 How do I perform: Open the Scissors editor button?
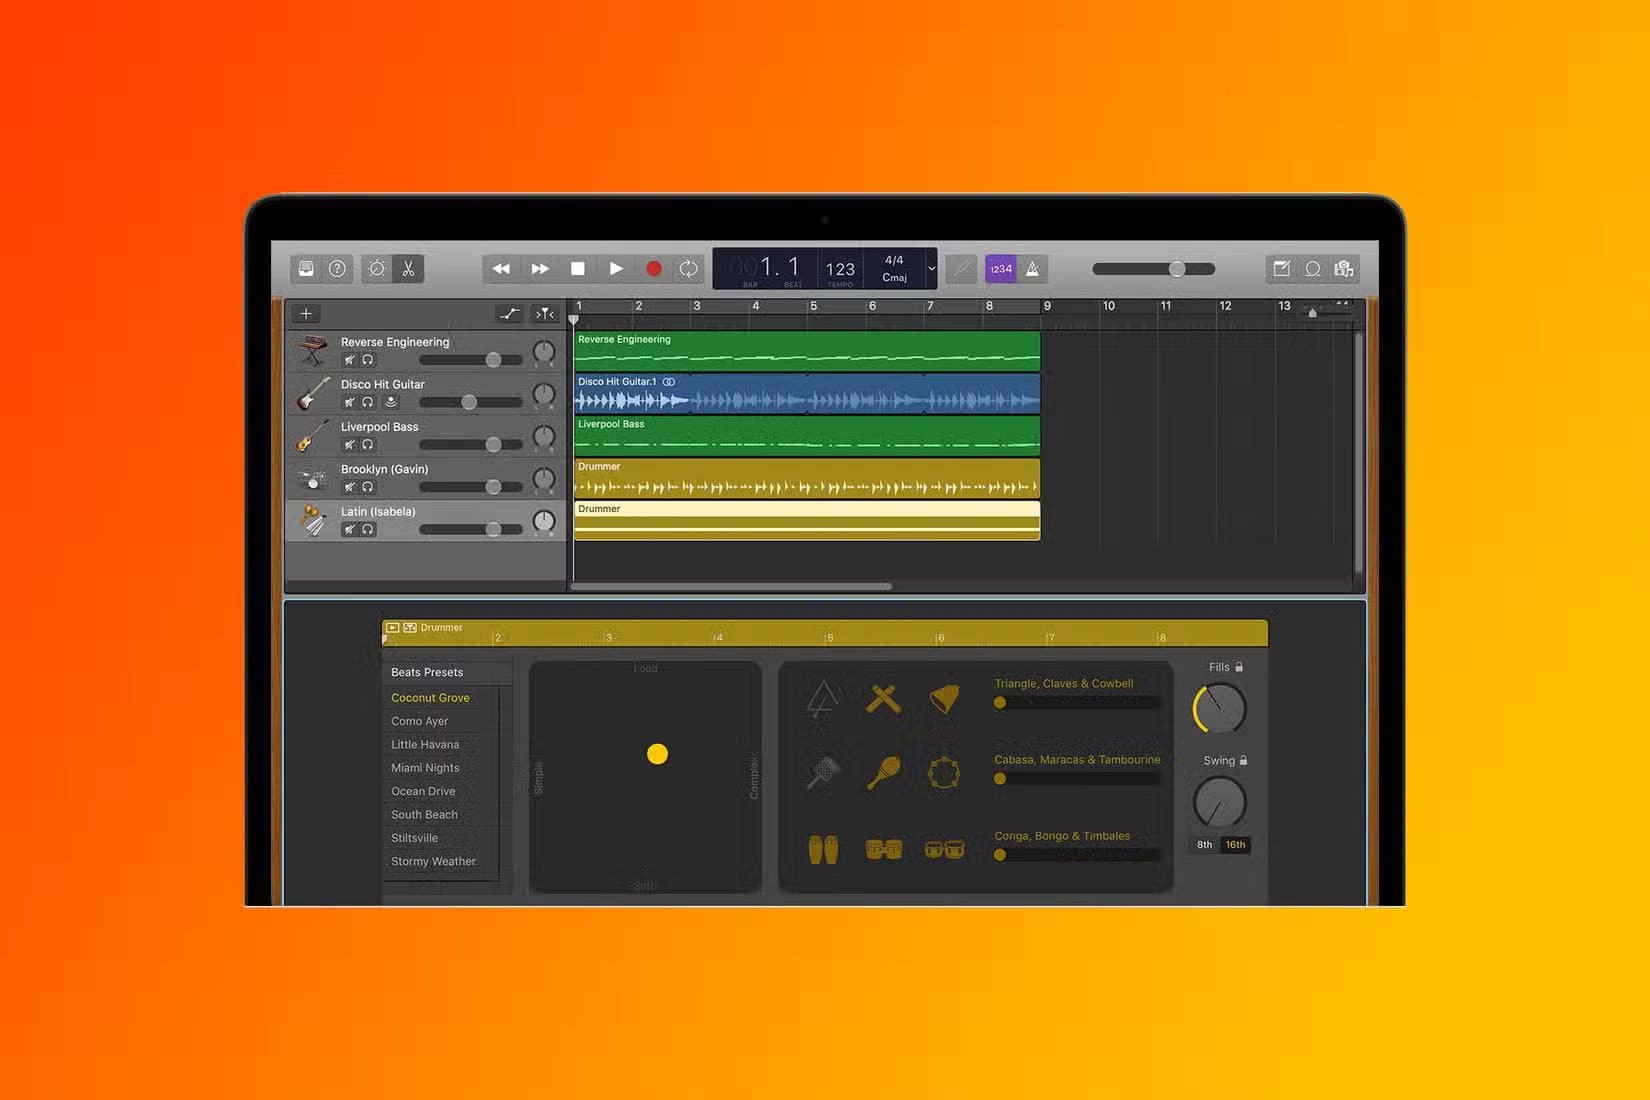click(408, 269)
